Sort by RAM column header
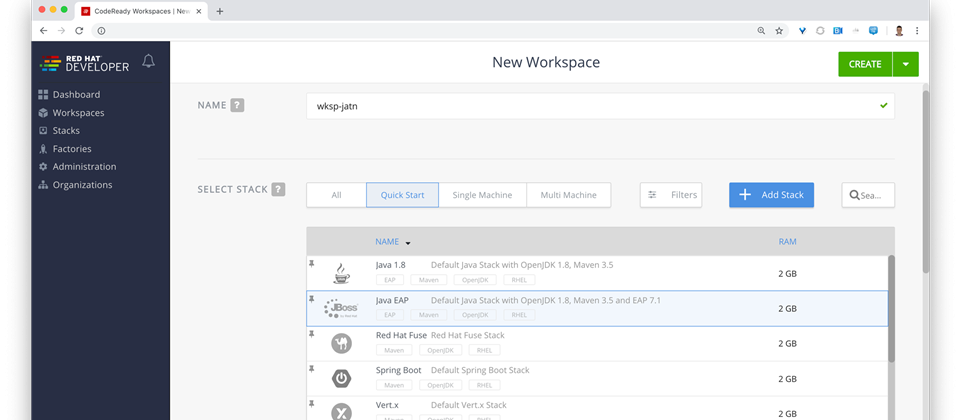This screenshot has width=960, height=420. 787,242
